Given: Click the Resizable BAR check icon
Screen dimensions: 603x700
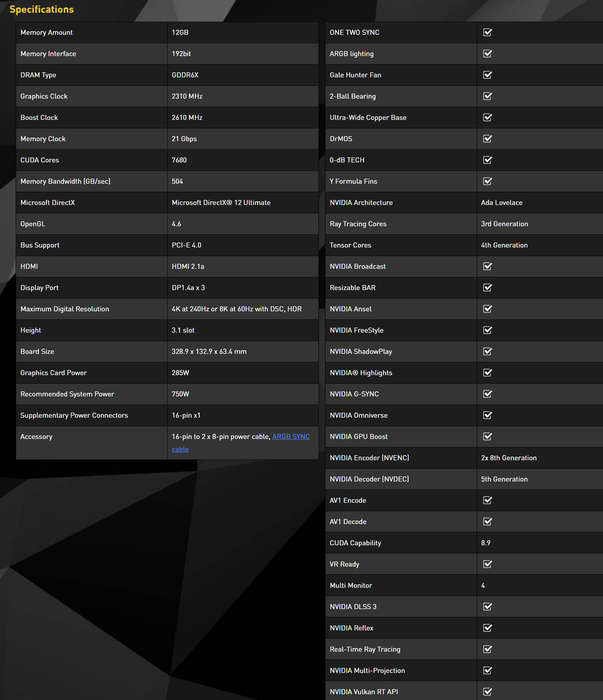Looking at the screenshot, I should (x=487, y=288).
